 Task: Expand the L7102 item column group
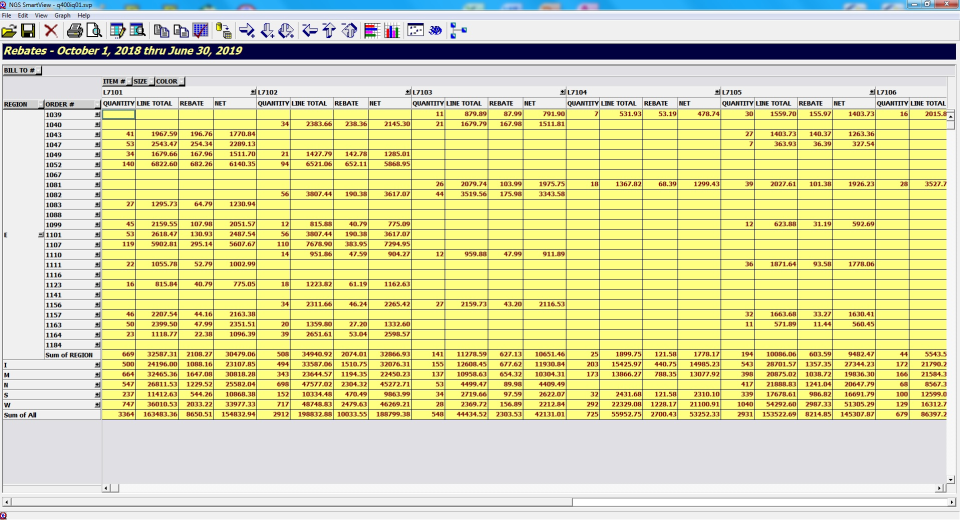tap(408, 92)
